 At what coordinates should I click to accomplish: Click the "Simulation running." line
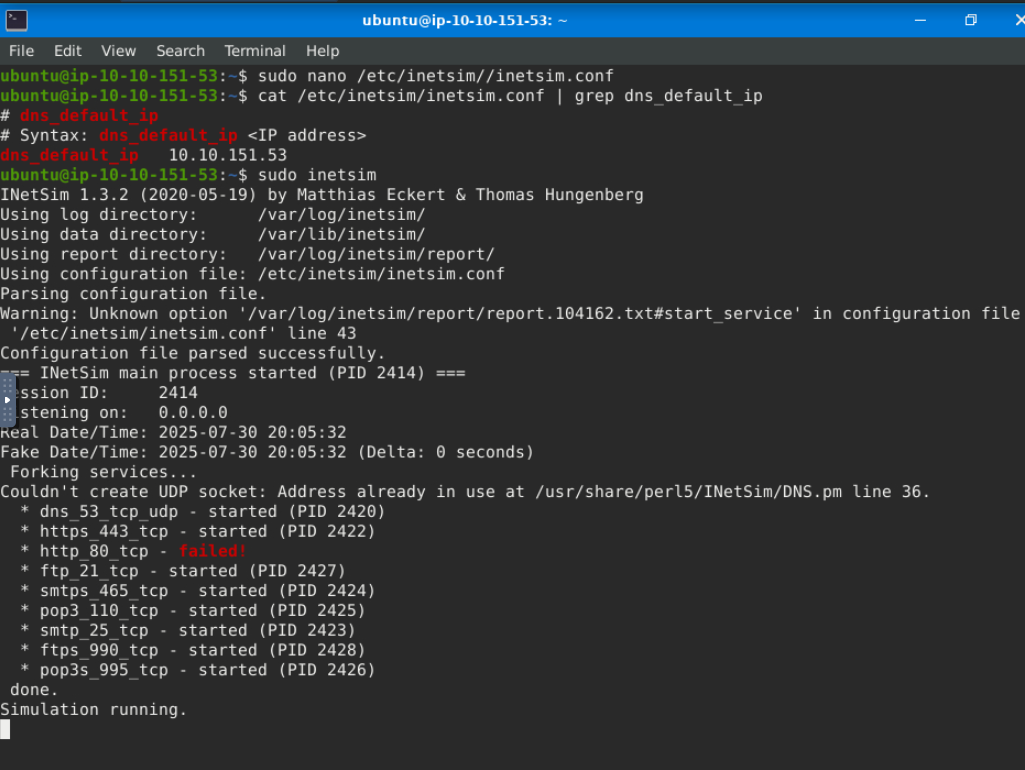click(x=93, y=710)
